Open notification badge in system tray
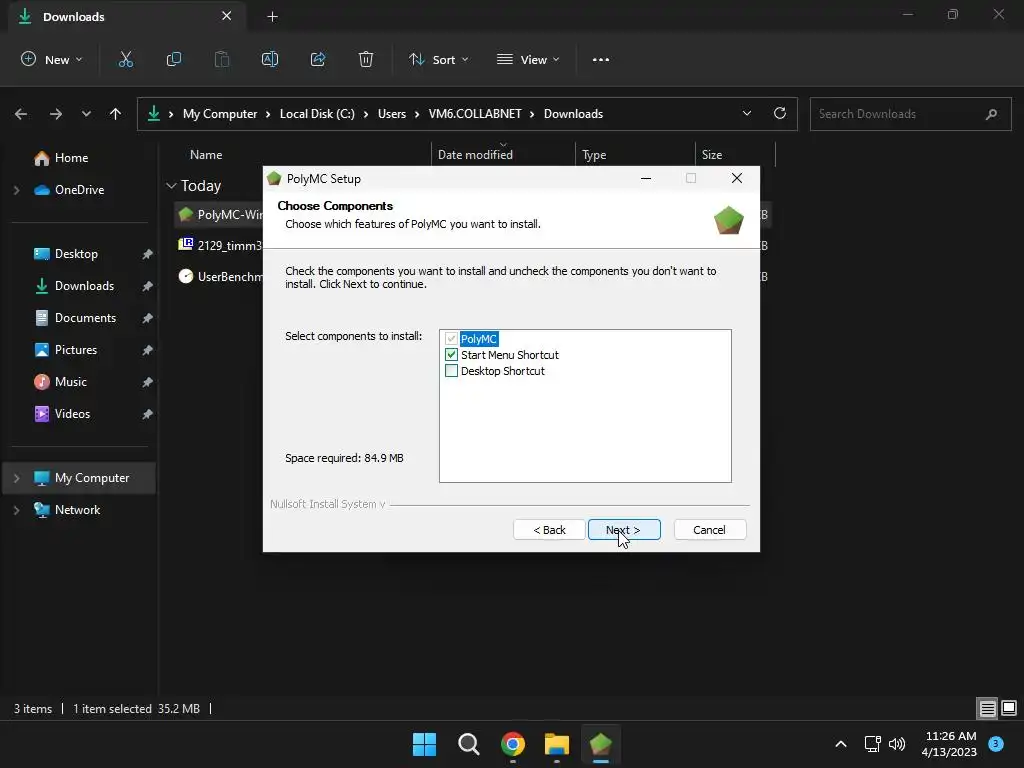 pyautogui.click(x=996, y=743)
